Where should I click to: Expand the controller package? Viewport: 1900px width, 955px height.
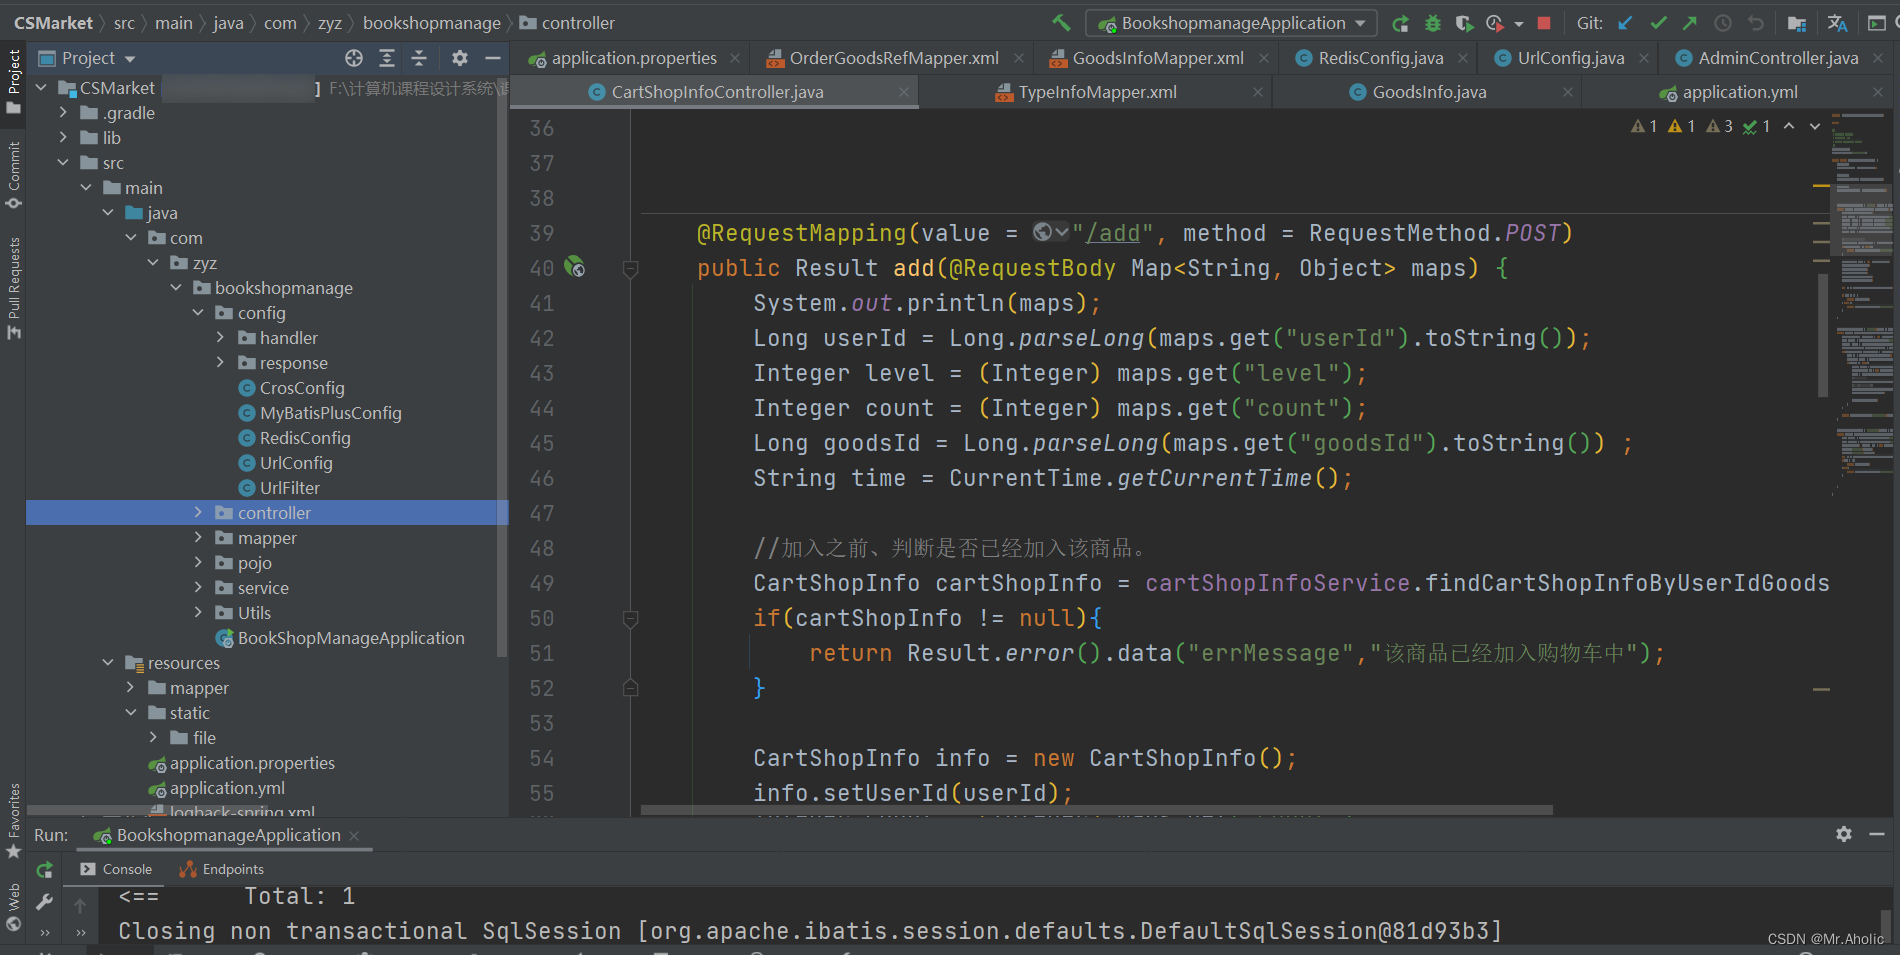coord(198,513)
